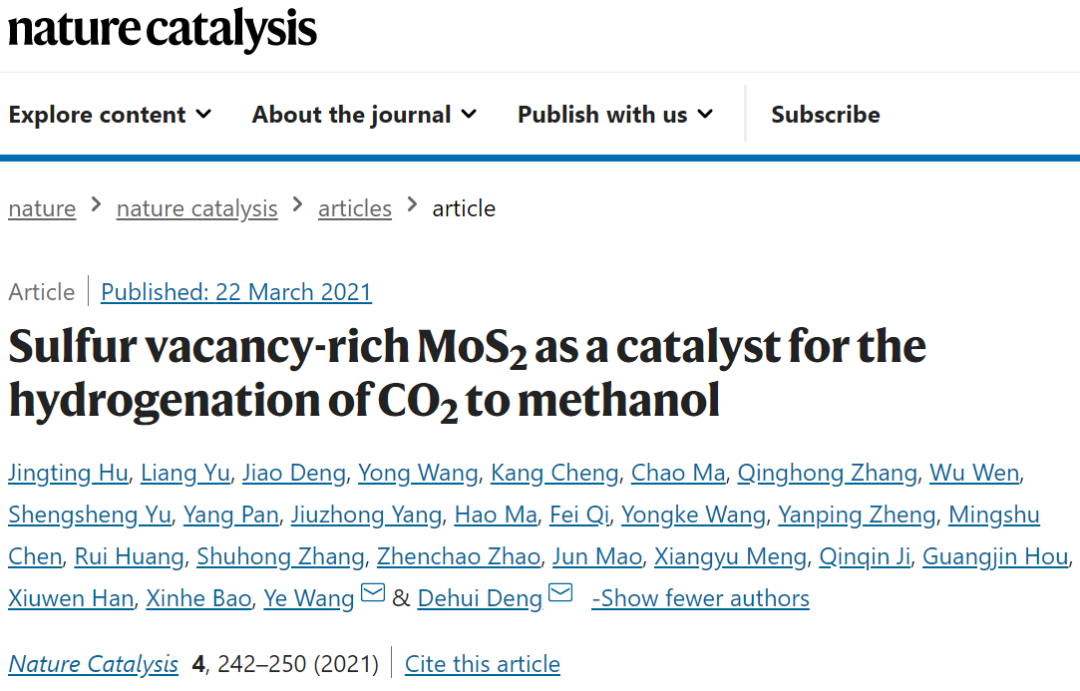The height and width of the screenshot is (691, 1080).
Task: Click author Dehui Deng name
Action: pos(480,598)
